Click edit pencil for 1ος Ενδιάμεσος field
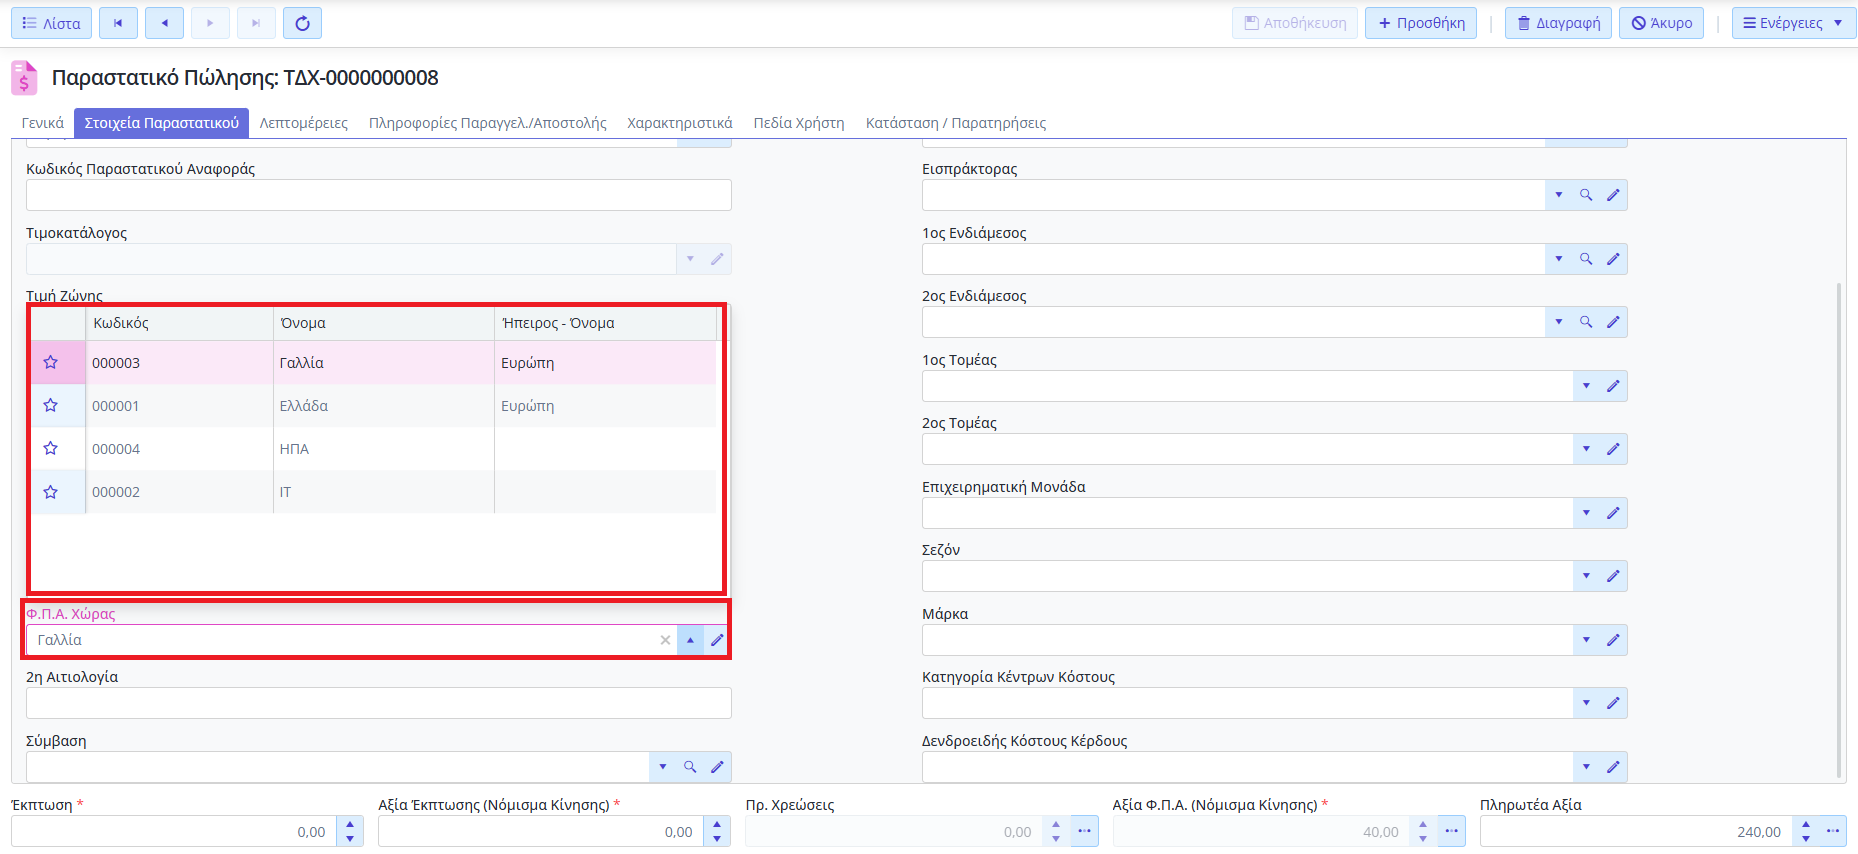The width and height of the screenshot is (1858, 854). [1613, 259]
